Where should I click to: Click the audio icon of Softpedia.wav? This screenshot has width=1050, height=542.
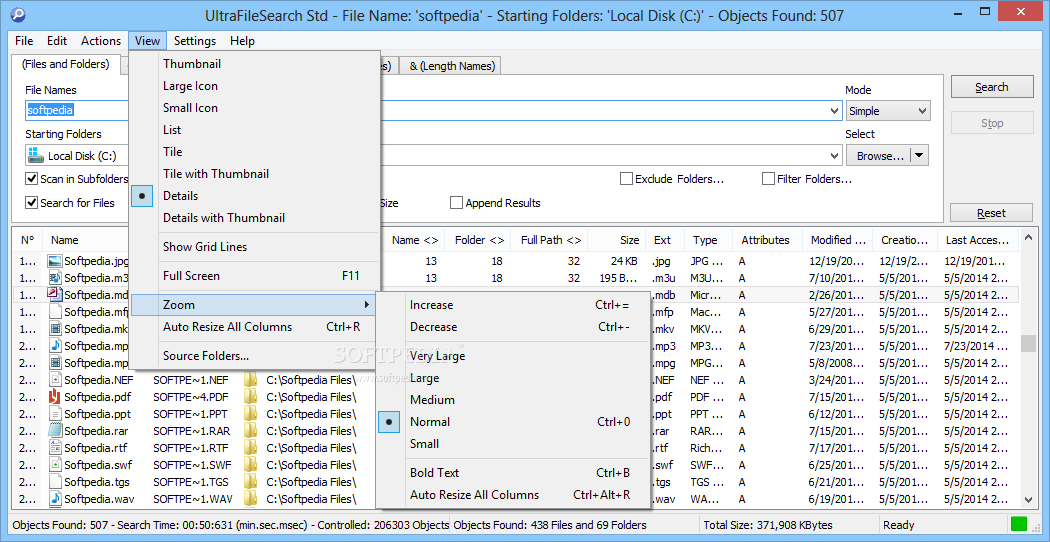[55, 498]
